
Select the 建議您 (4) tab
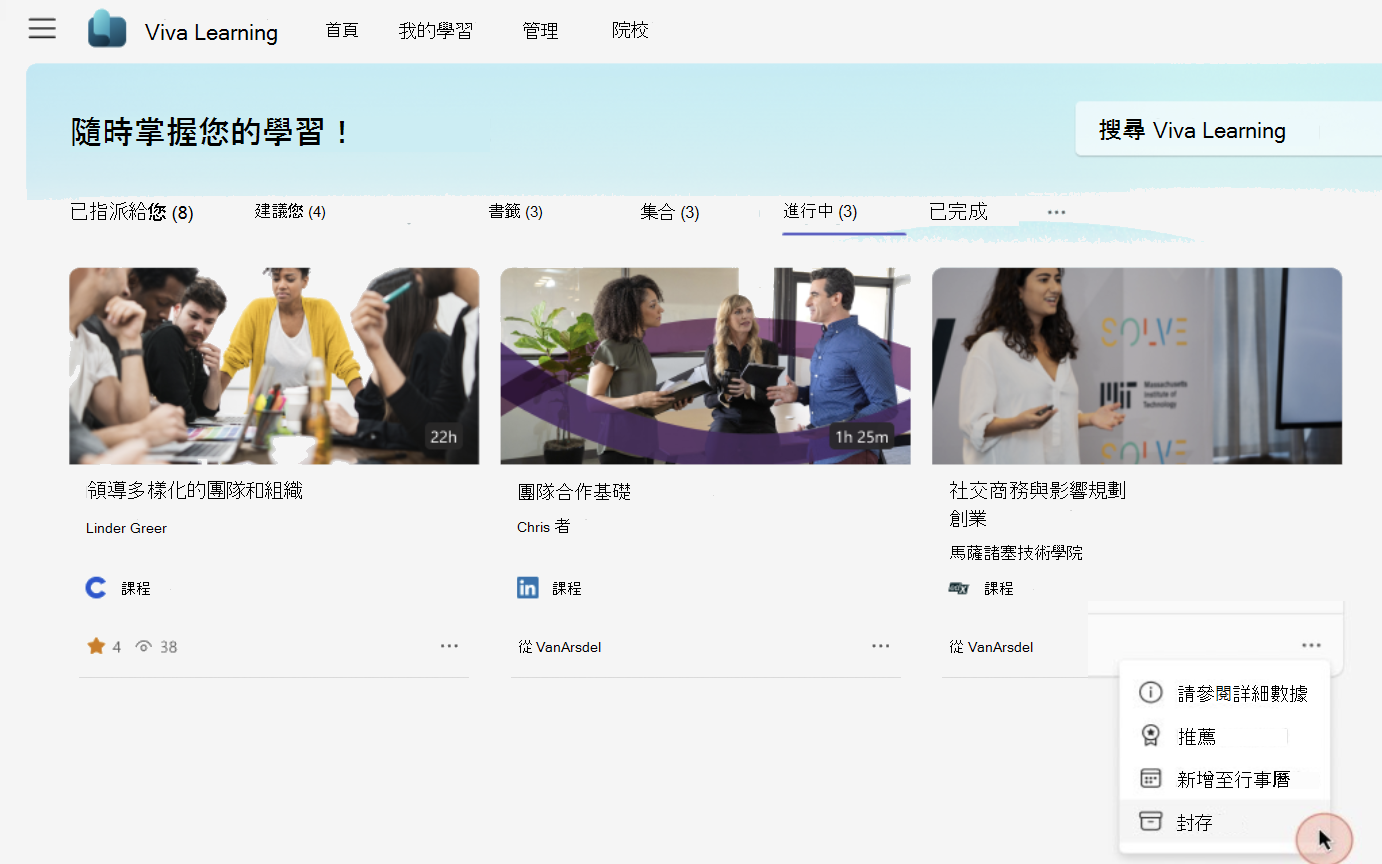pyautogui.click(x=290, y=212)
